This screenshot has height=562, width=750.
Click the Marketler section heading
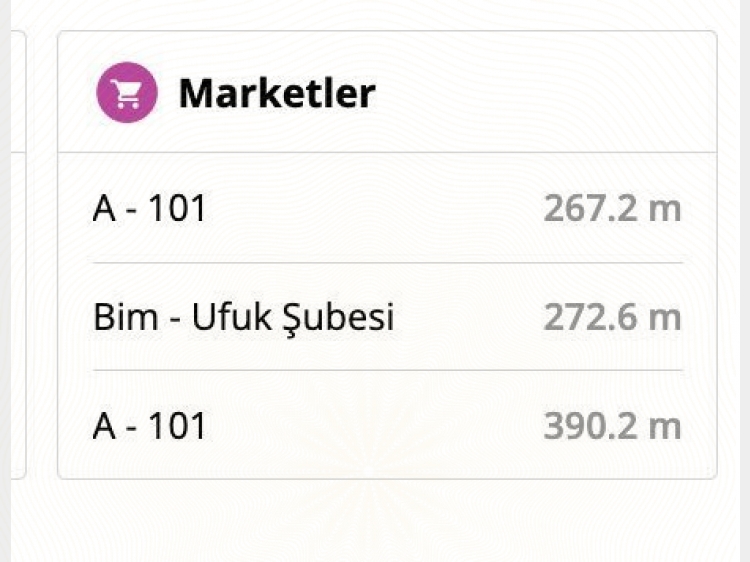click(x=277, y=93)
